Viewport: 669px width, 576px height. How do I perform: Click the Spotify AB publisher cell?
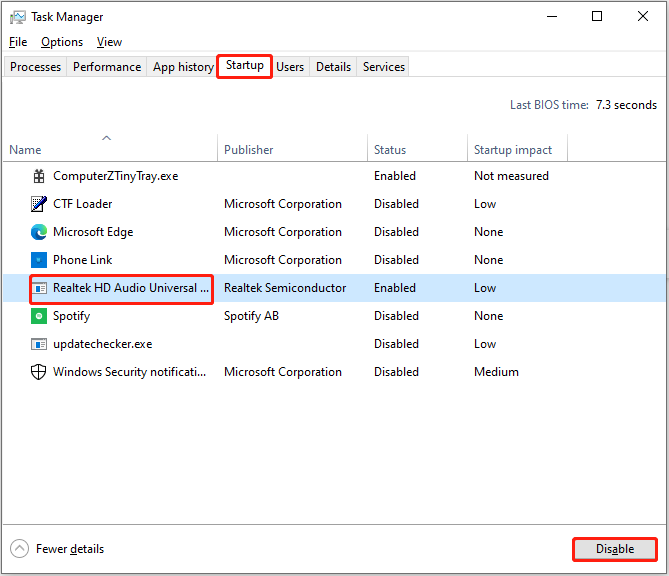[251, 316]
